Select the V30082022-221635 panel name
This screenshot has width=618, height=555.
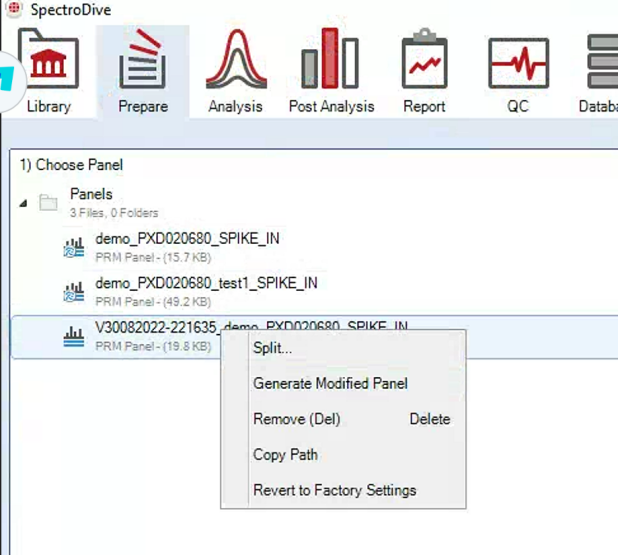pyautogui.click(x=251, y=327)
